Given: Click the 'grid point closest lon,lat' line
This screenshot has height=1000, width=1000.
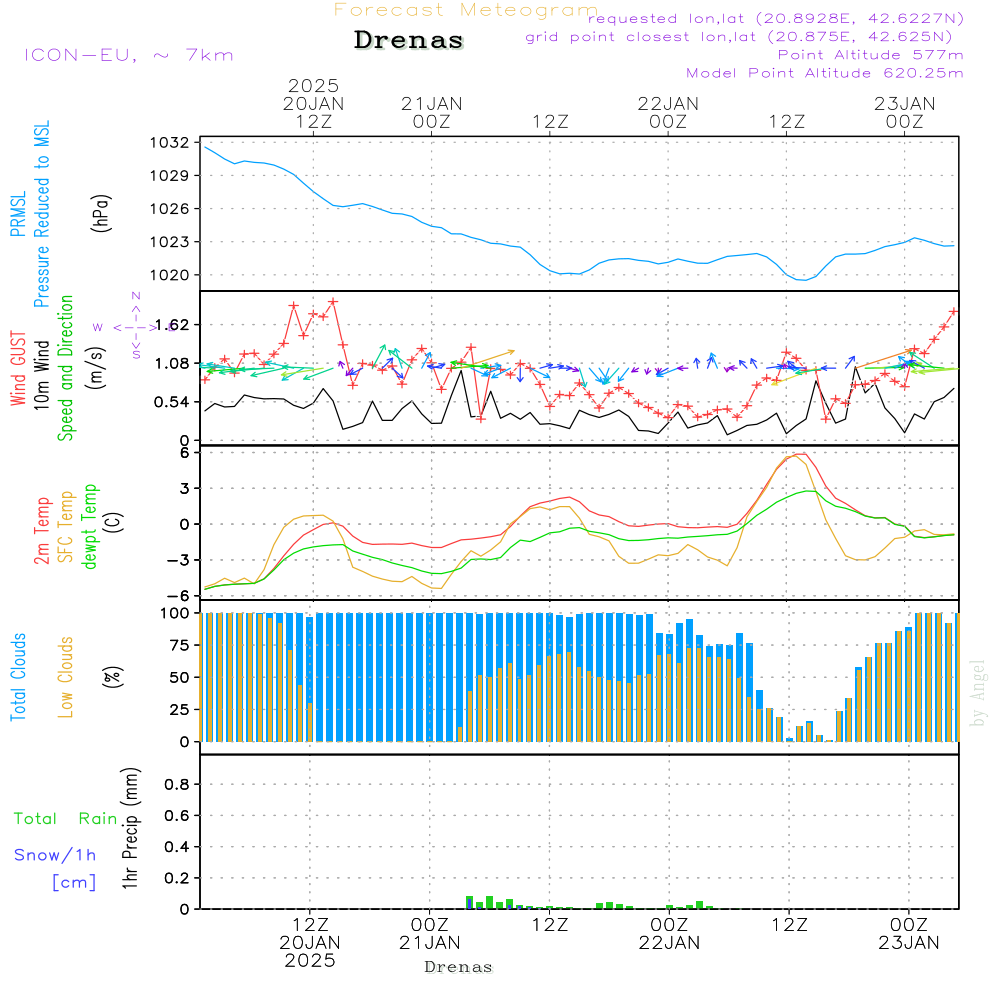Looking at the screenshot, I should [739, 37].
